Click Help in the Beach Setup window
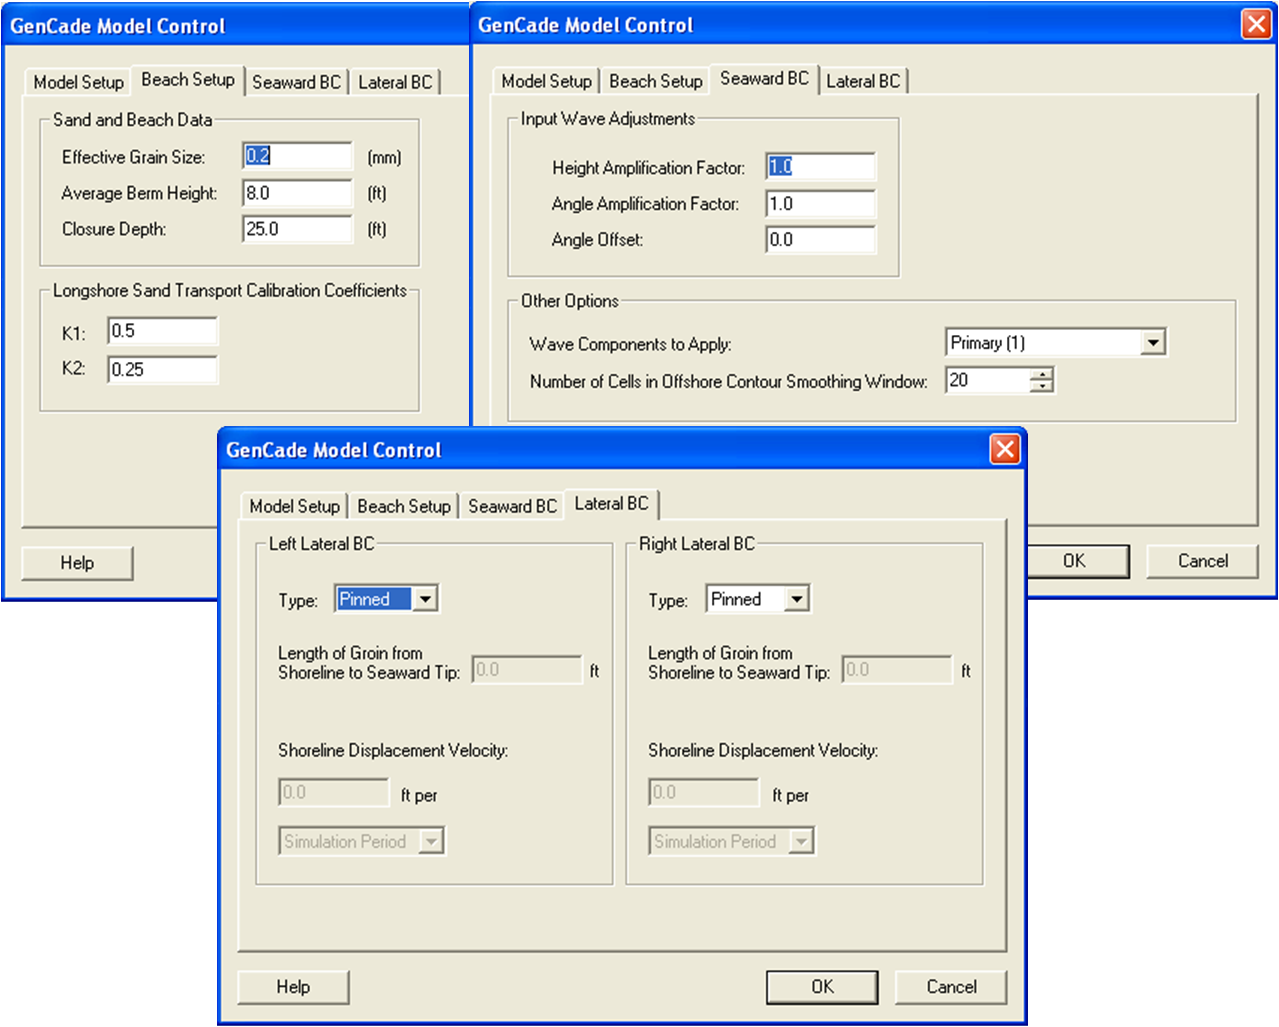 pos(77,563)
